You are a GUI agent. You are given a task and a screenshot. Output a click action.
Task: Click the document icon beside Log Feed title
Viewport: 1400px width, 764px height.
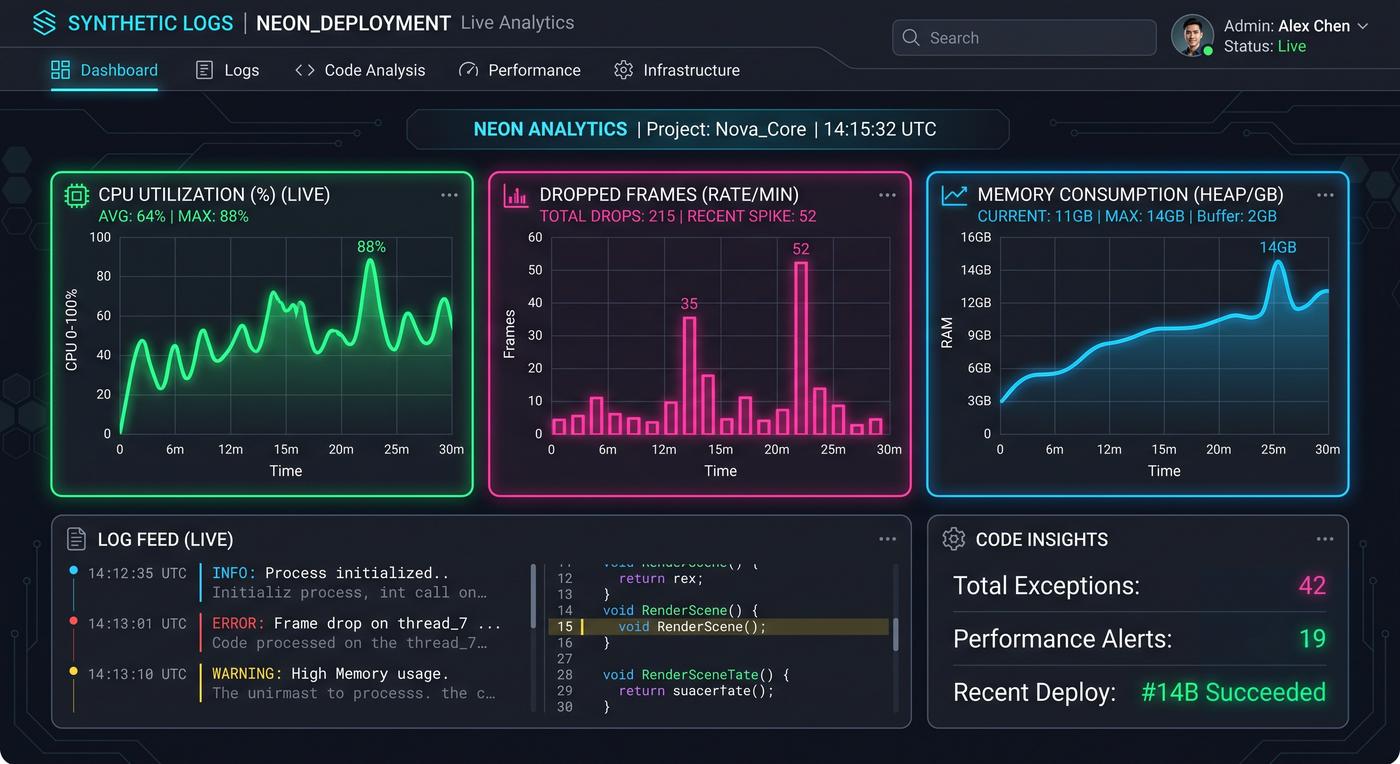[76, 539]
